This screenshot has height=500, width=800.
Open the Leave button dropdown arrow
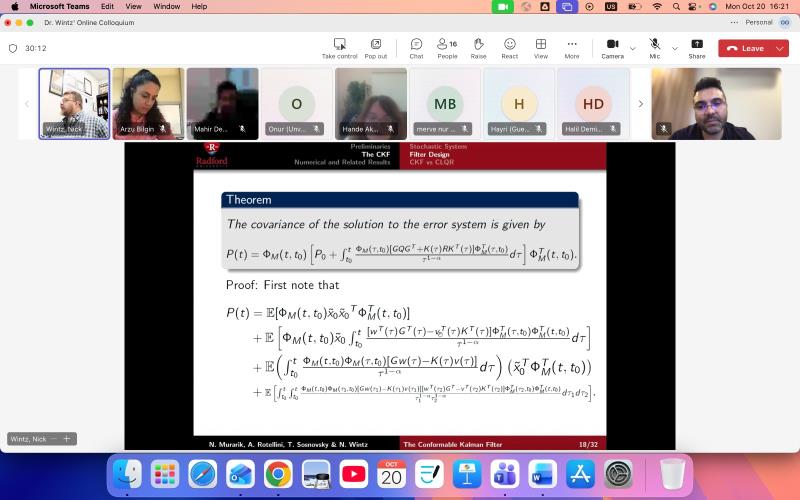pos(780,48)
